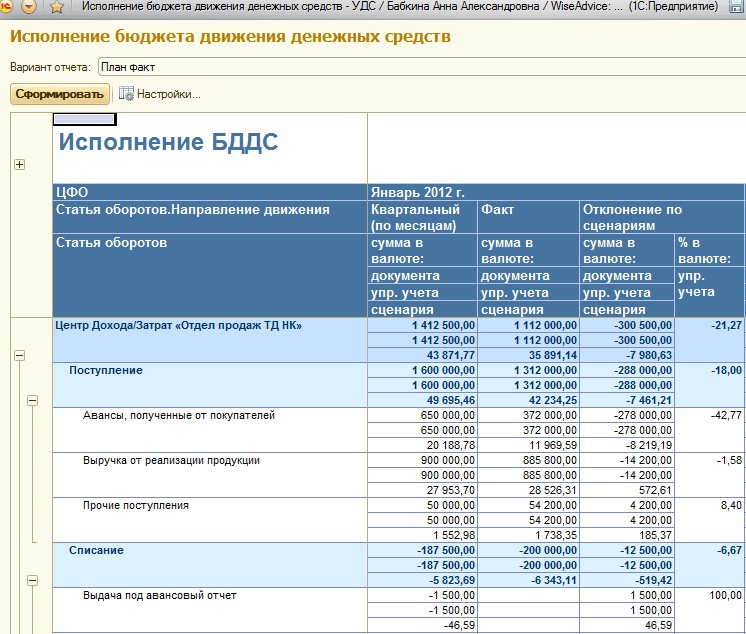This screenshot has height=634, width=746.
Task: Click the save diskette icon in title bar
Action: pos(737,6)
